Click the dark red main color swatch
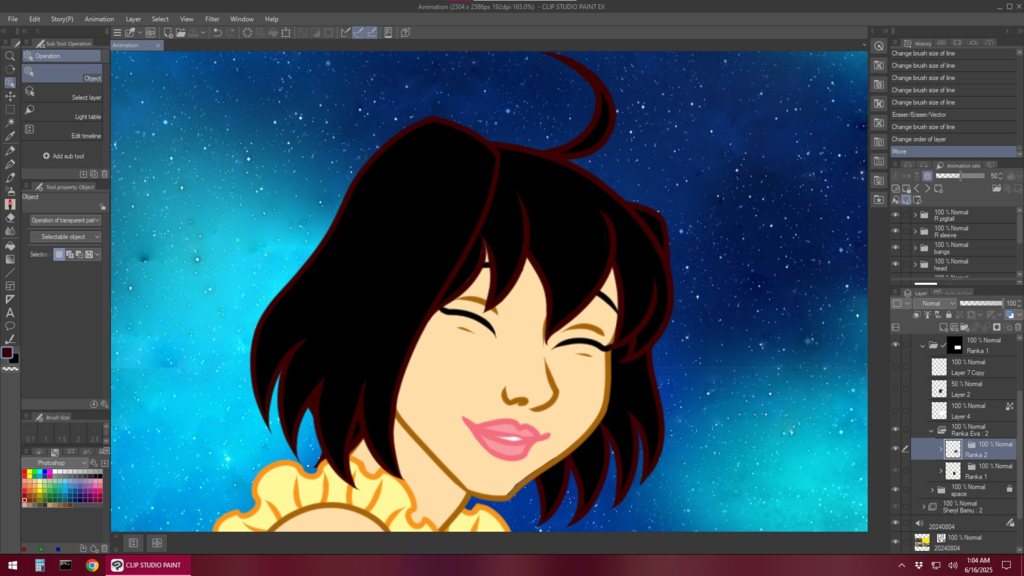The height and width of the screenshot is (576, 1024). coord(7,352)
